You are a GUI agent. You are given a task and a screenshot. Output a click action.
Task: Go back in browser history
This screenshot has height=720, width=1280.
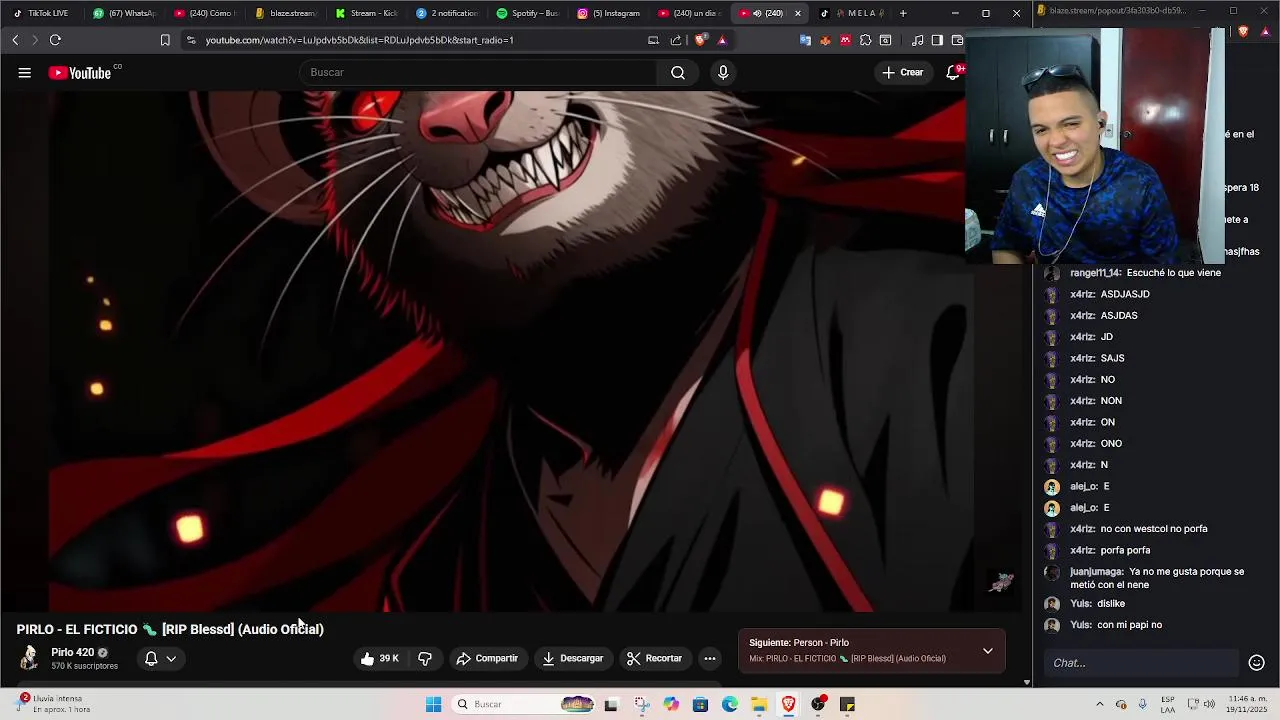click(x=15, y=40)
